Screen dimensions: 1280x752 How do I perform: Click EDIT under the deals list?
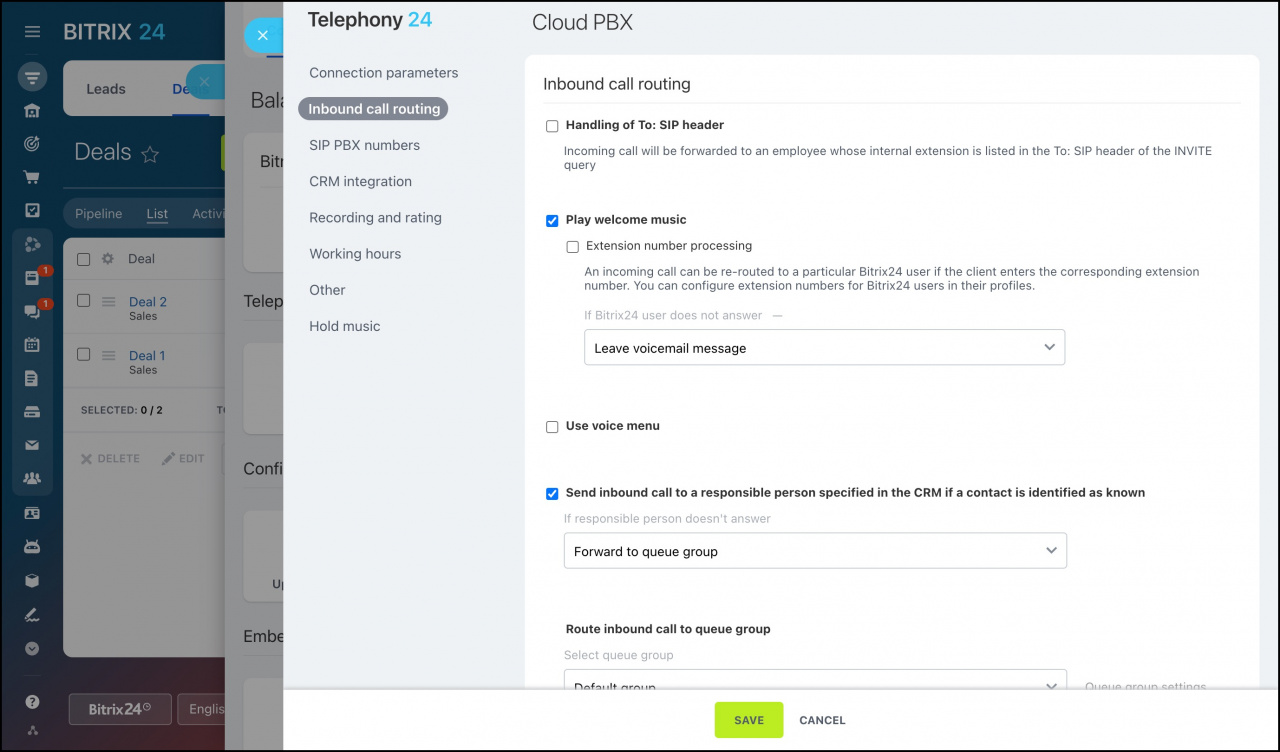183,459
